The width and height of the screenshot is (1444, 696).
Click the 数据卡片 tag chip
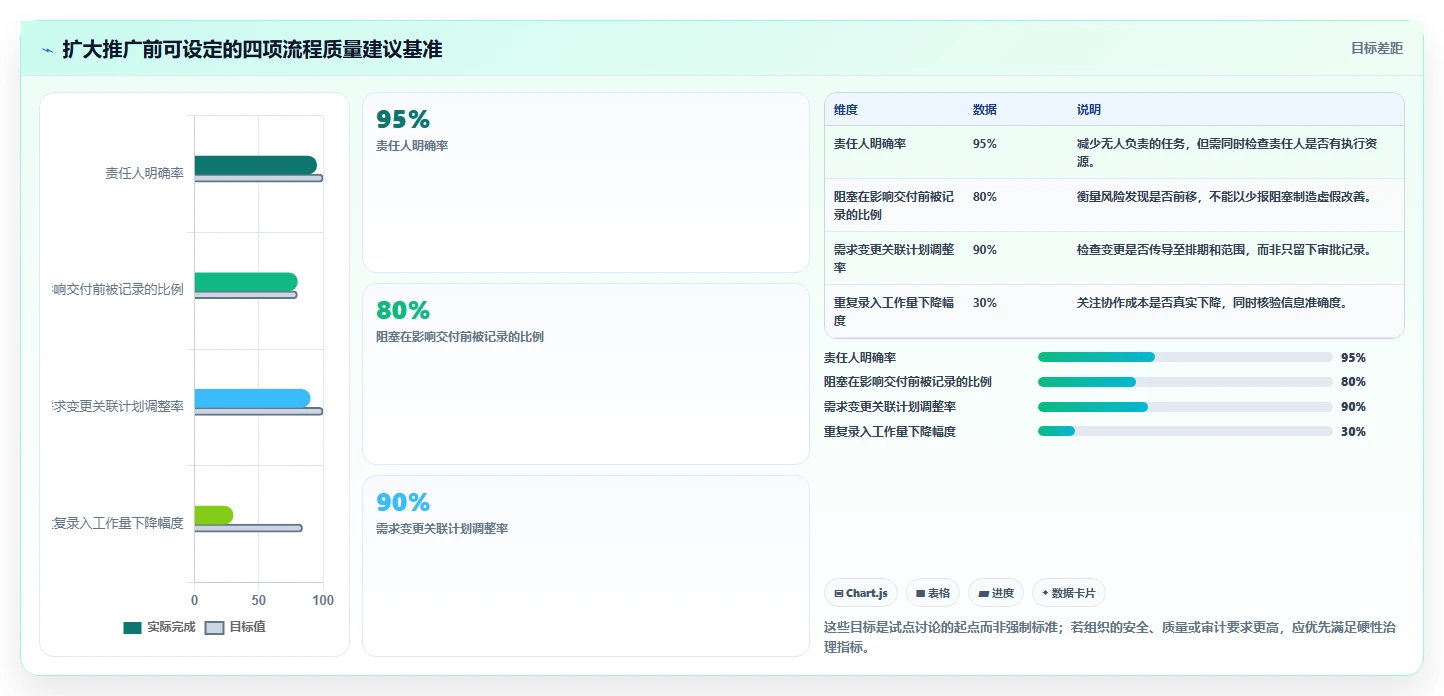pos(1069,593)
